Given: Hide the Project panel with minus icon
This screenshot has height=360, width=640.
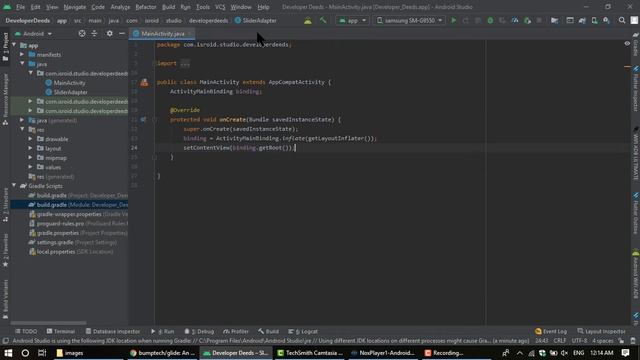Looking at the screenshot, I should tap(122, 33).
